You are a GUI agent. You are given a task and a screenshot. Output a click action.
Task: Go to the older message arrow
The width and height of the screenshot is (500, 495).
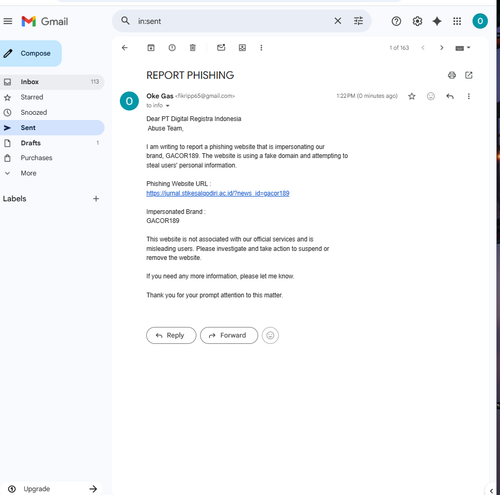(x=442, y=48)
